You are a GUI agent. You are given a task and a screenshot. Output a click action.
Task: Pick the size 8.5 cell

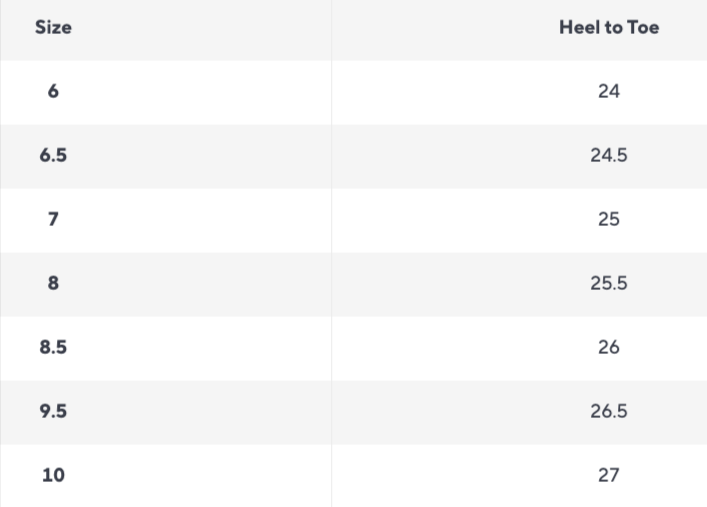click(53, 347)
